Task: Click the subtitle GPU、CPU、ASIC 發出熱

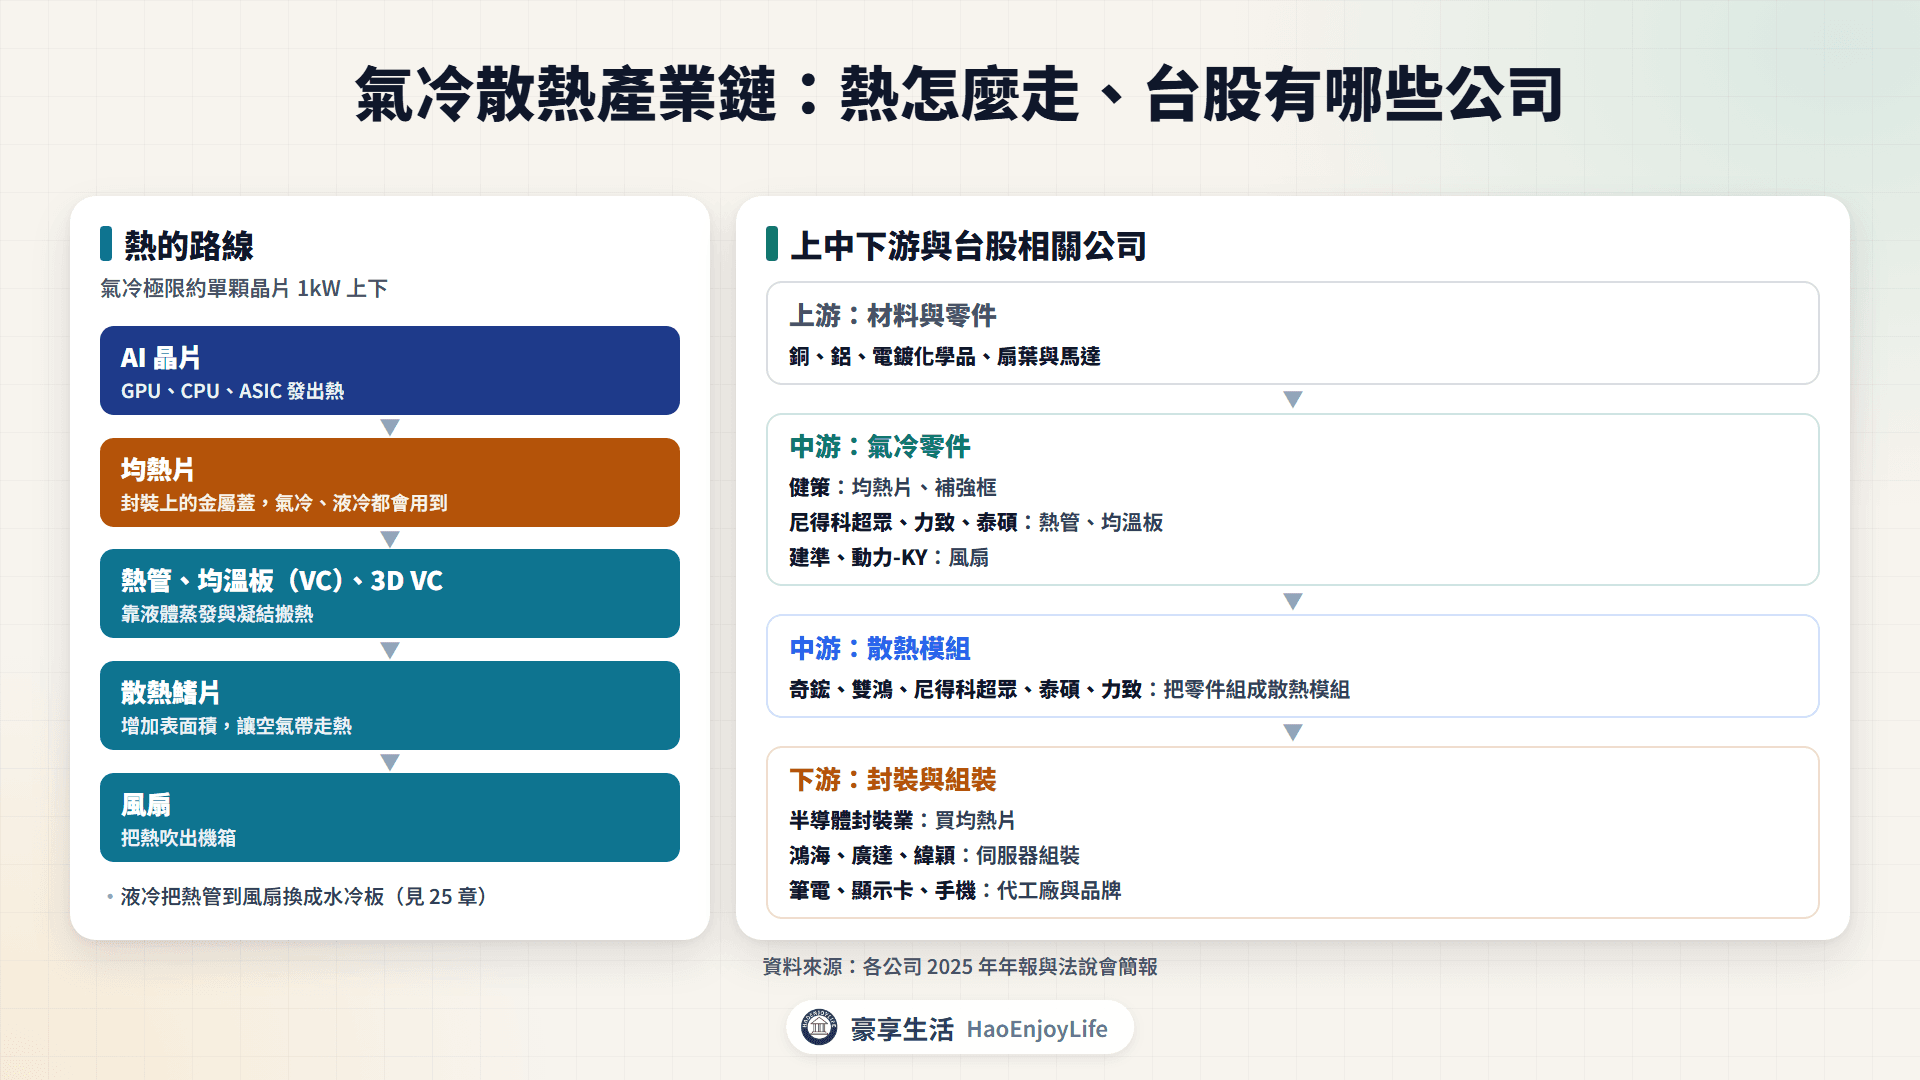Action: pyautogui.click(x=232, y=391)
